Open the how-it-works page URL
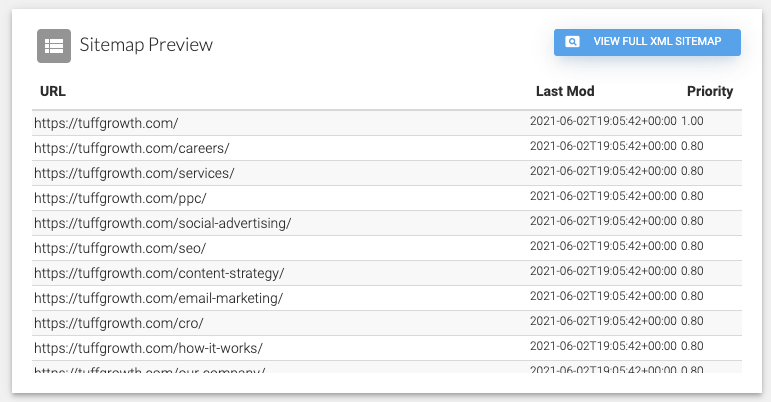The image size is (771, 402). pos(148,348)
